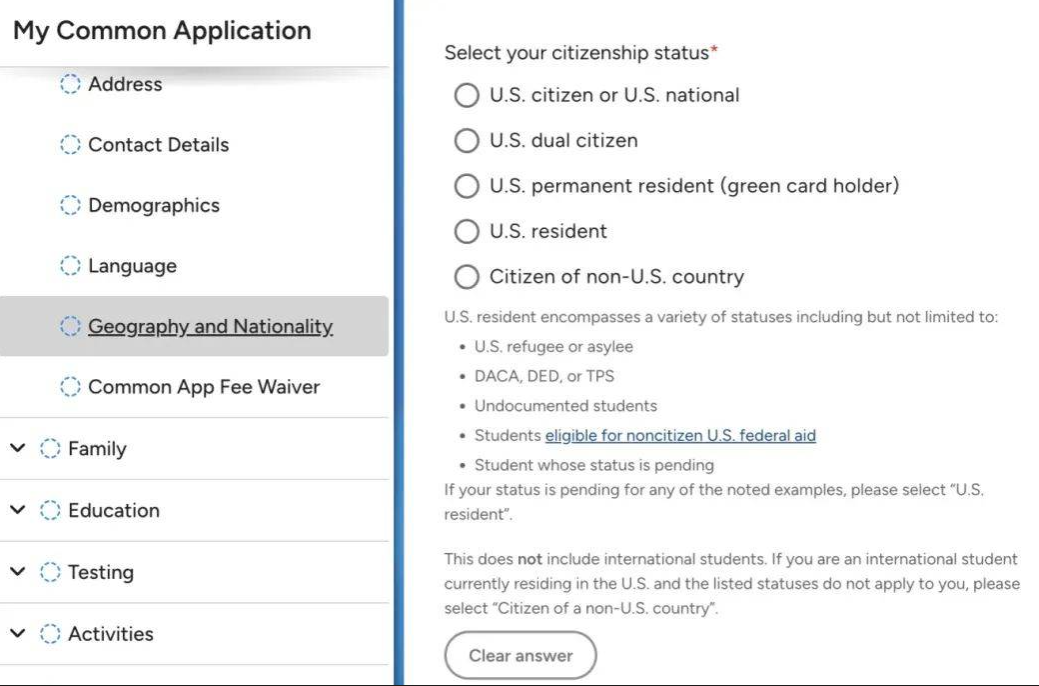
Task: Choose the U.S. resident radio button
Action: pyautogui.click(x=466, y=231)
